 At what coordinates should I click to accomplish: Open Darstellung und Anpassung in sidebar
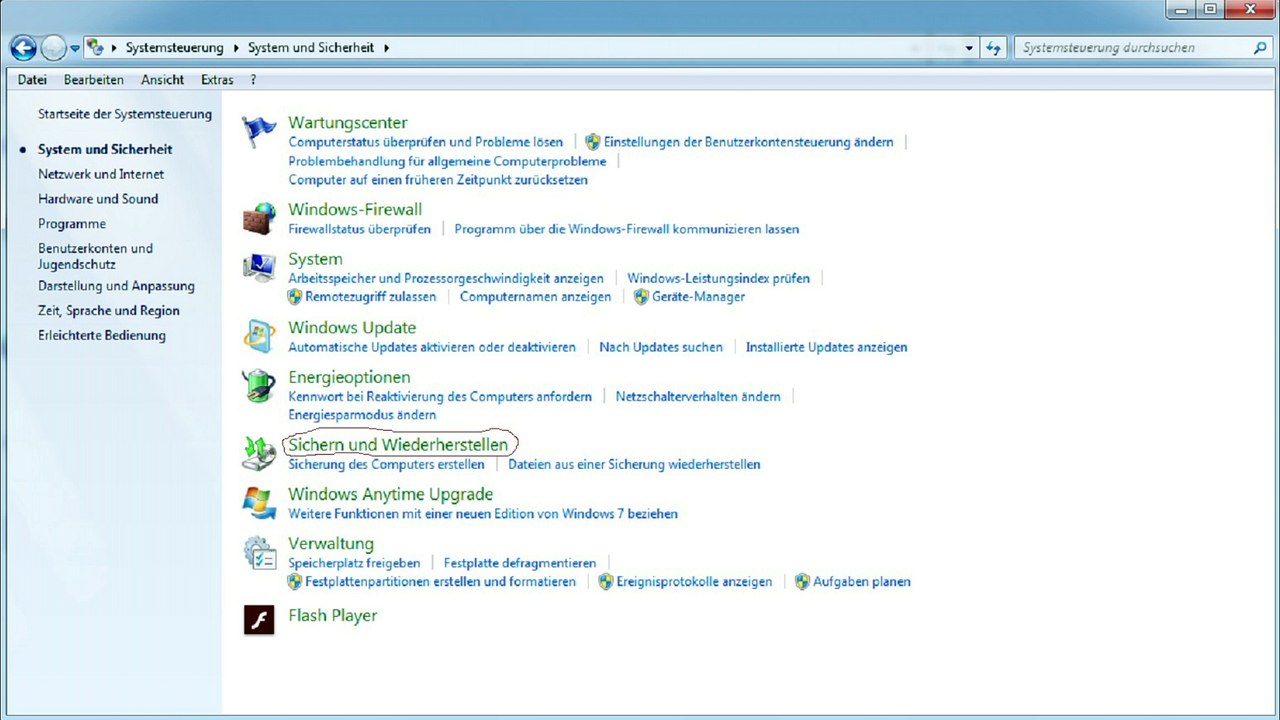(116, 286)
